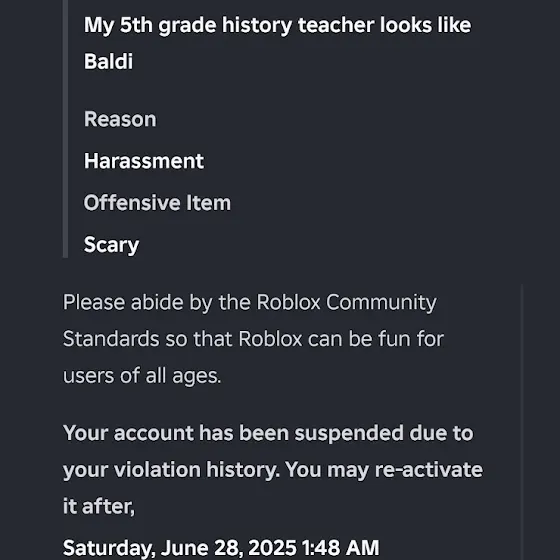Click the thin vertical scrollbar line at right
560x560 pixels.
(522, 421)
